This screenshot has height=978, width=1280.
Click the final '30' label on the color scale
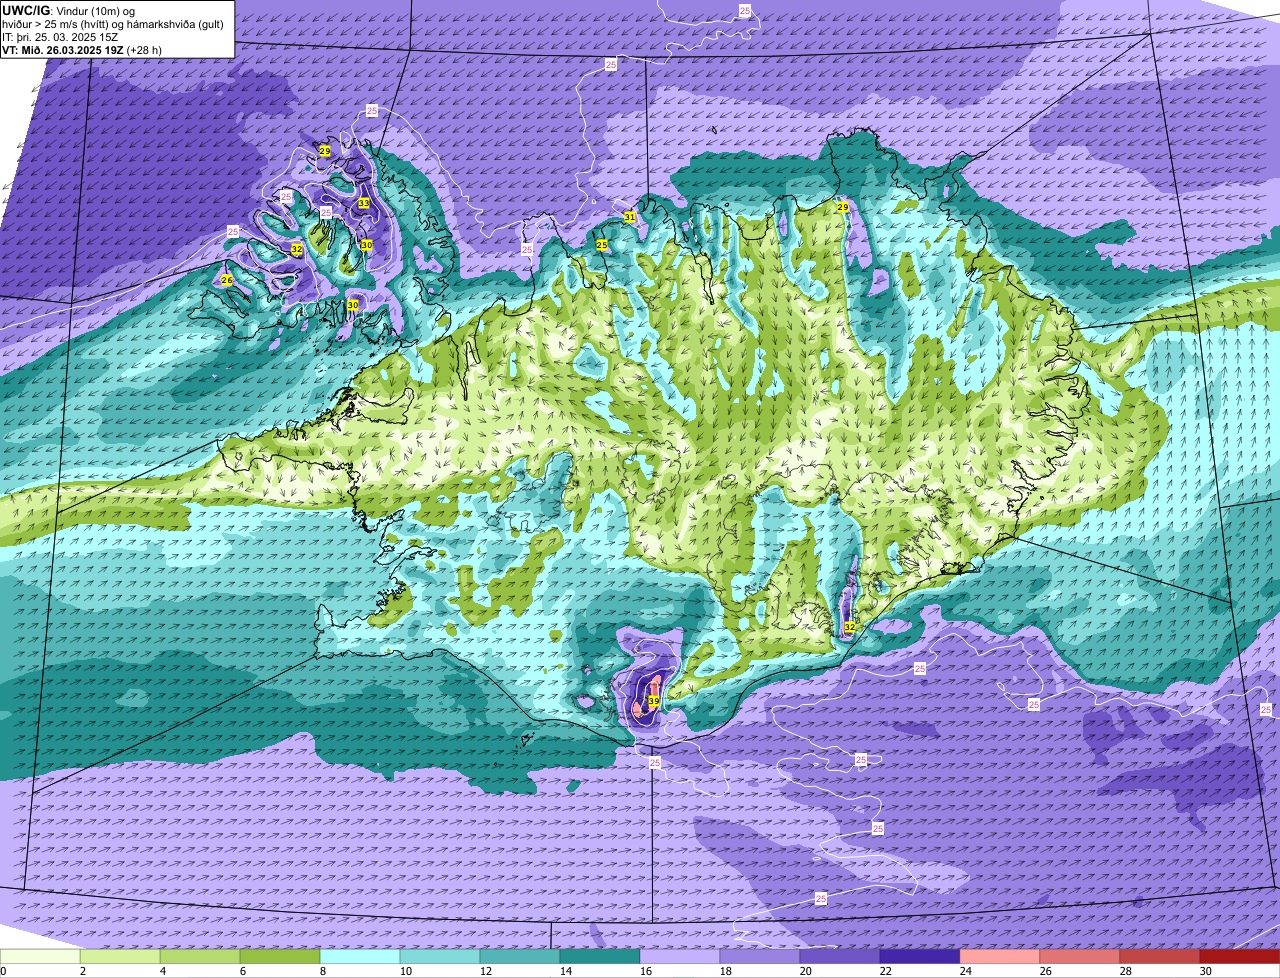click(1205, 971)
